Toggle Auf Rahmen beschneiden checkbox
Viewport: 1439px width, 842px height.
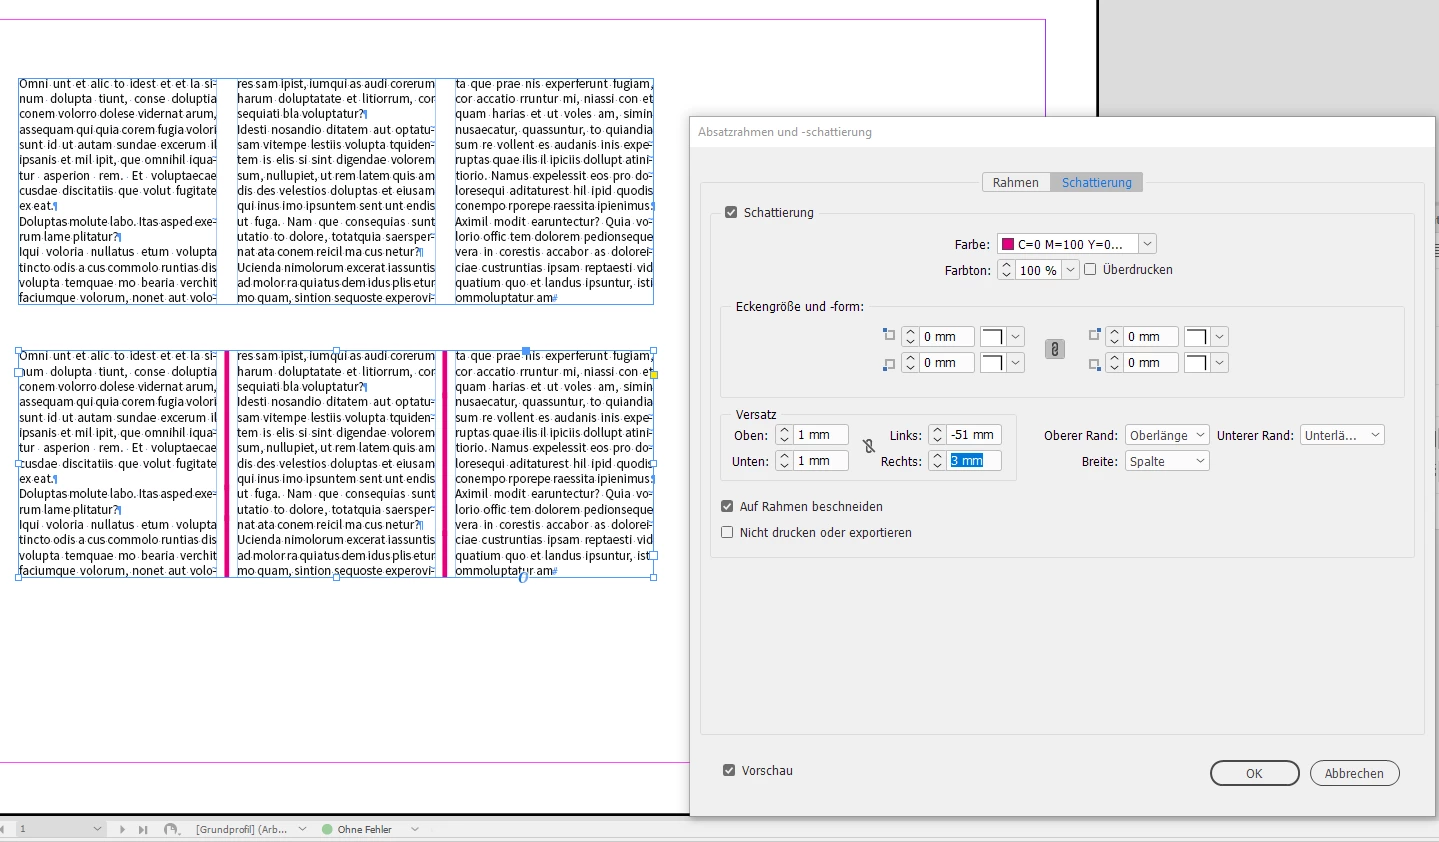[x=727, y=506]
